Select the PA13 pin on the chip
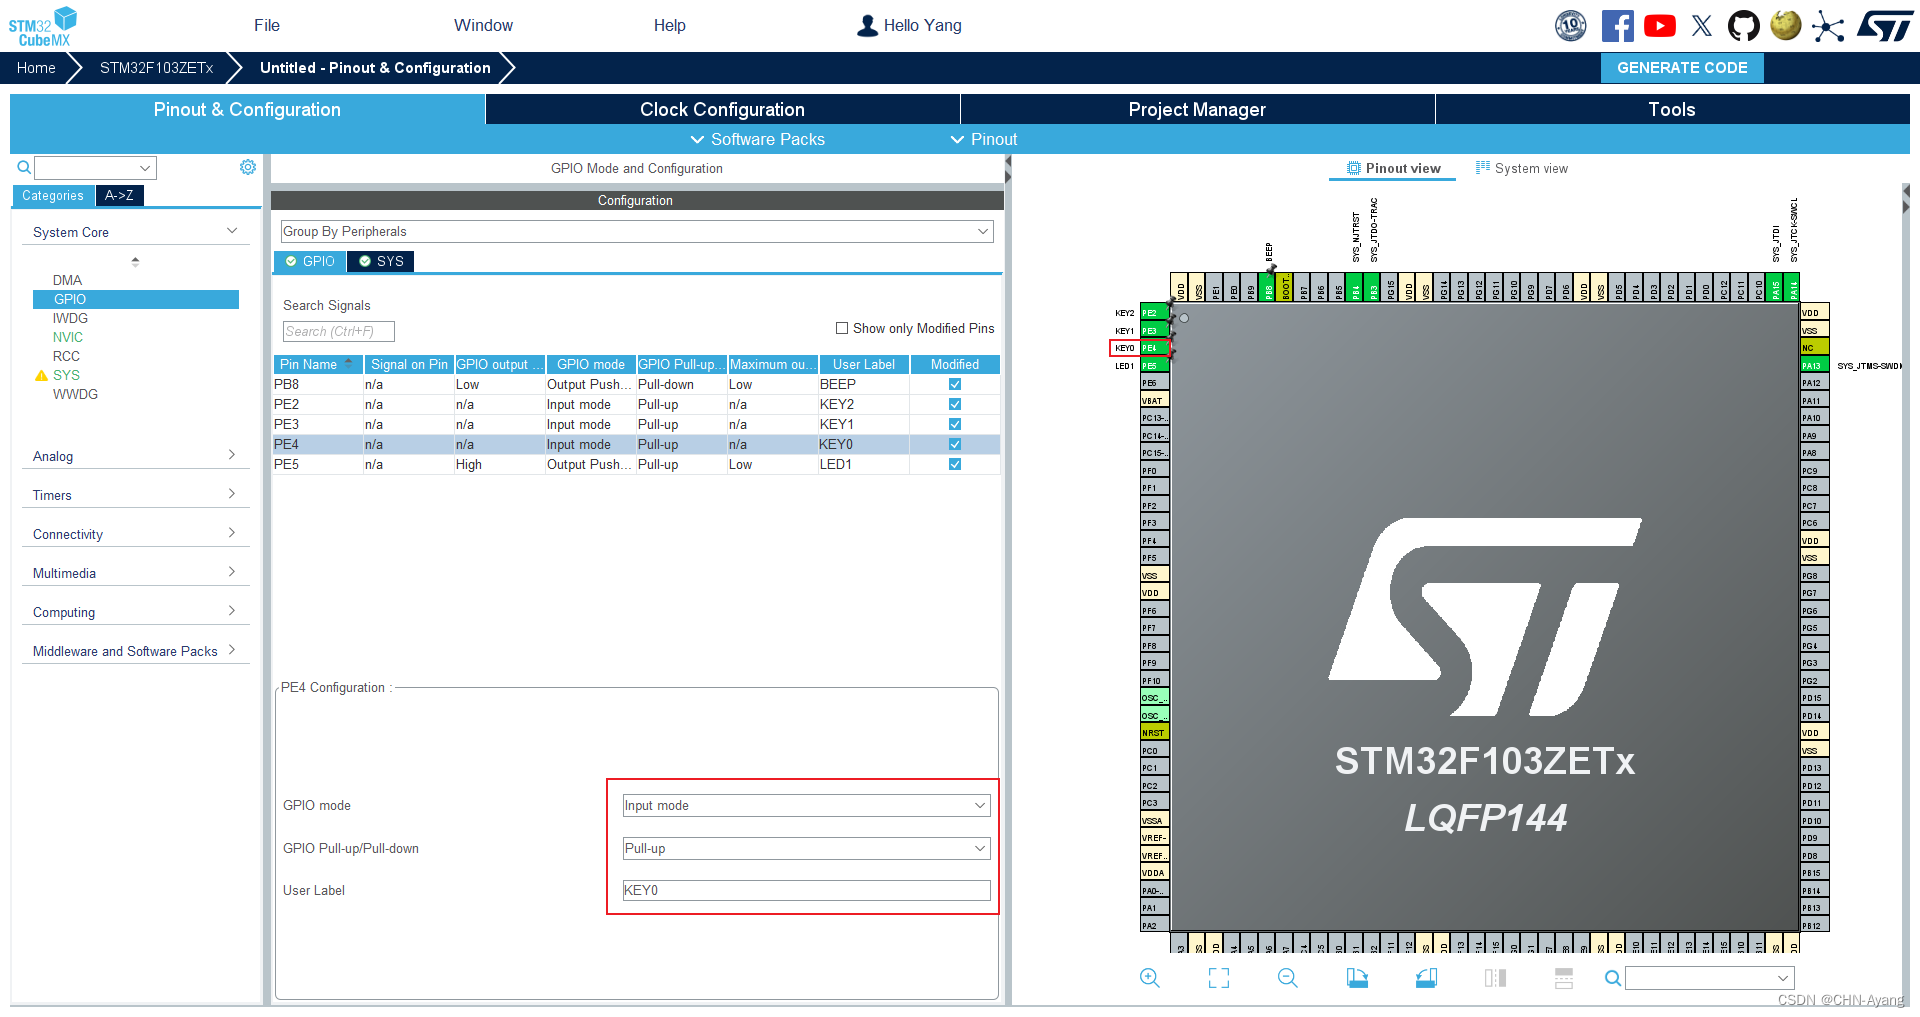 pyautogui.click(x=1815, y=366)
